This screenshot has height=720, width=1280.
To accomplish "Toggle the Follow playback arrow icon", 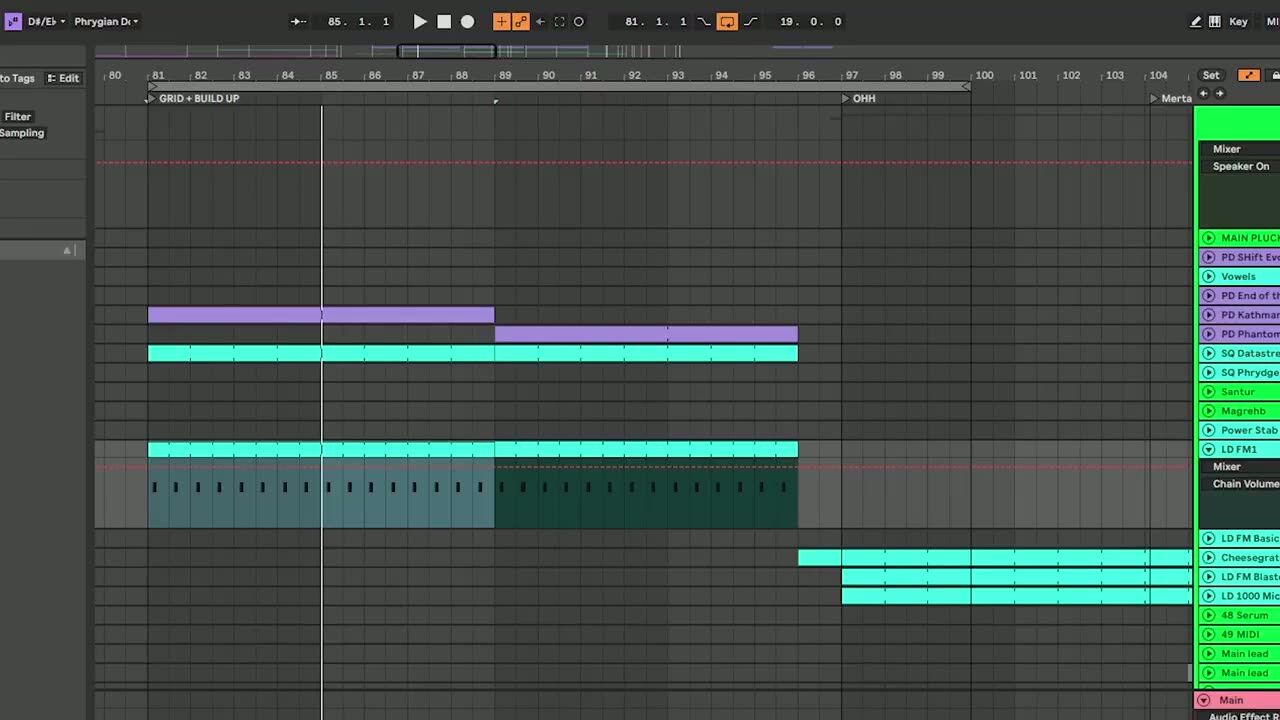I will [298, 21].
